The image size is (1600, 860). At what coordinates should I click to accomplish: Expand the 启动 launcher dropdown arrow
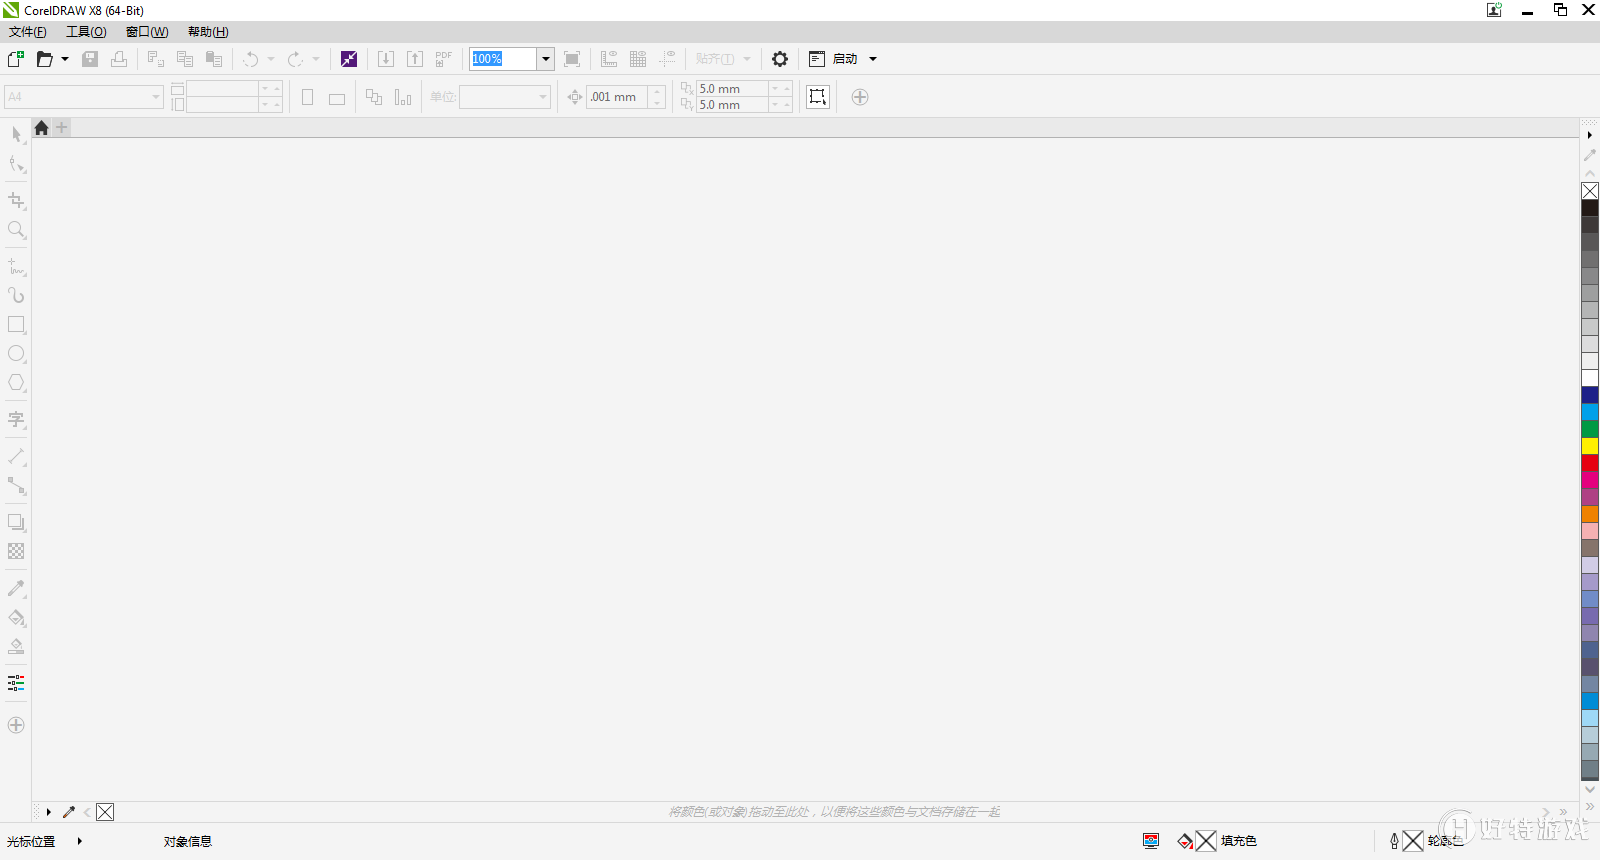pyautogui.click(x=873, y=59)
